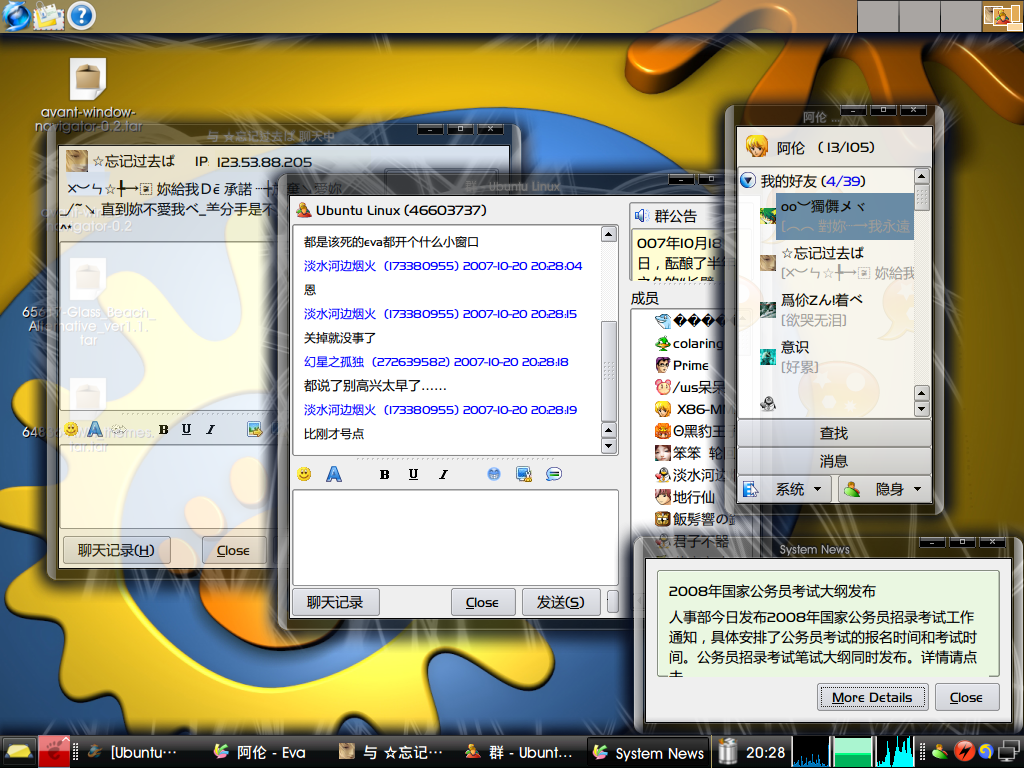Toggle bold in Ubuntu Linux group chat

click(x=385, y=475)
